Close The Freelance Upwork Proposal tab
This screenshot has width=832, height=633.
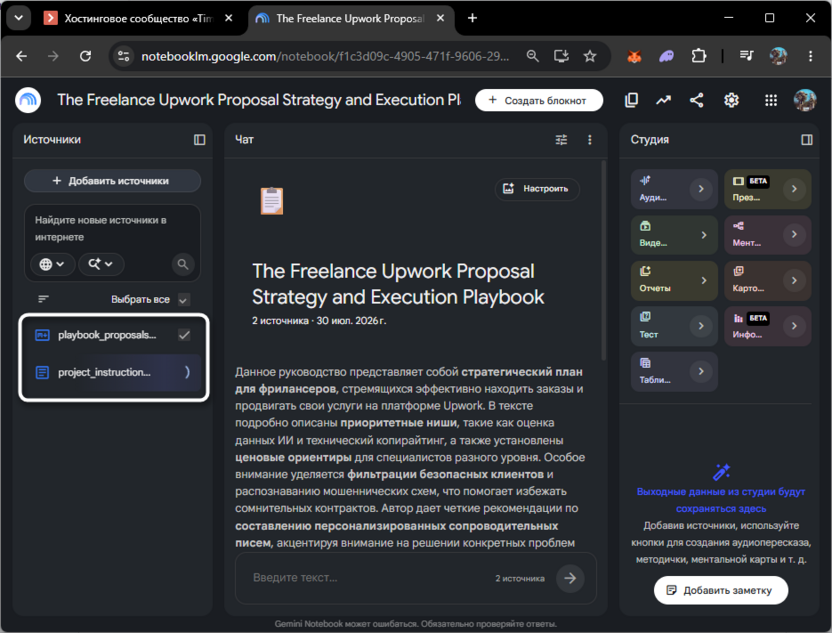[440, 18]
